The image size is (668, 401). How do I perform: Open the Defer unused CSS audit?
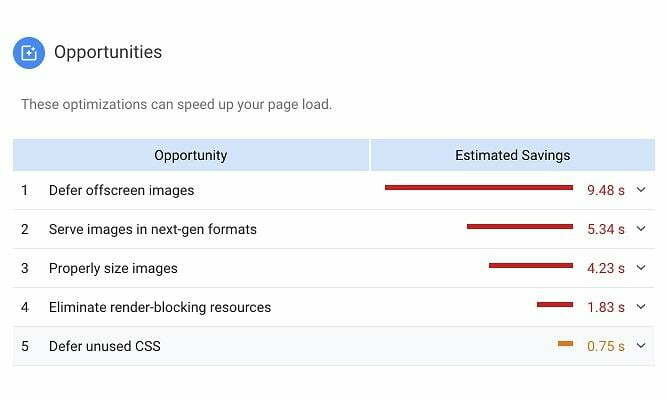tap(104, 346)
